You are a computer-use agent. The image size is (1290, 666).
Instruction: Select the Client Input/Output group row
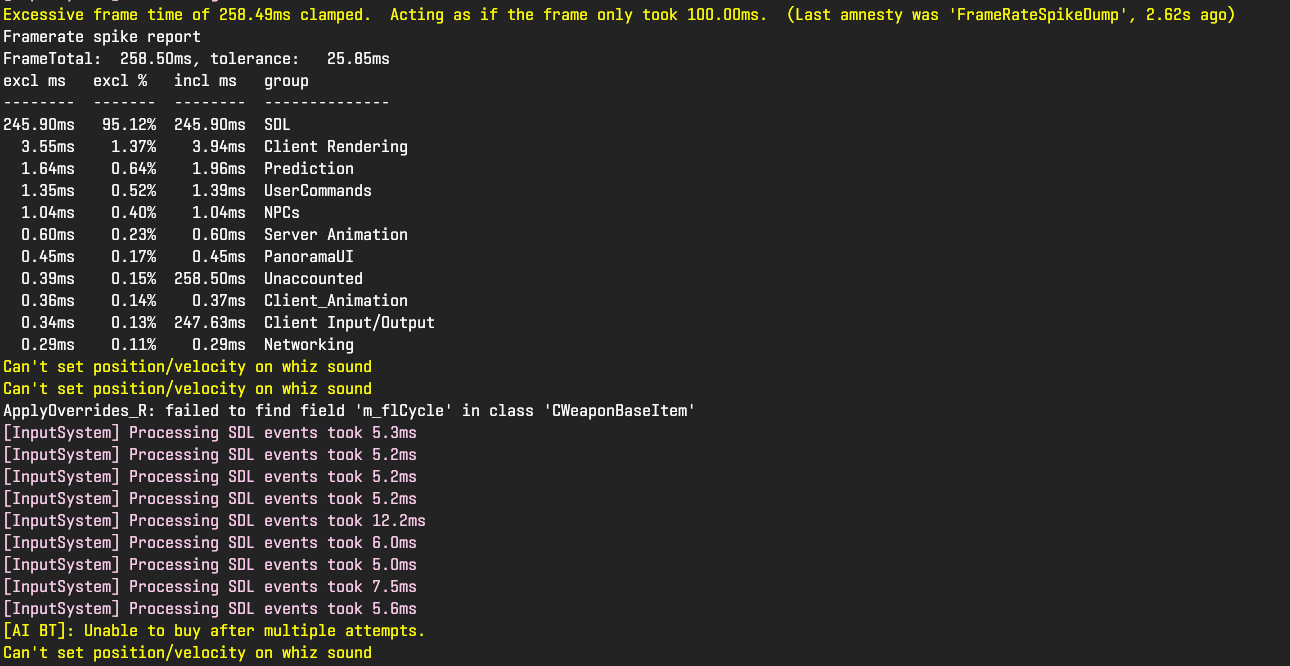349,323
